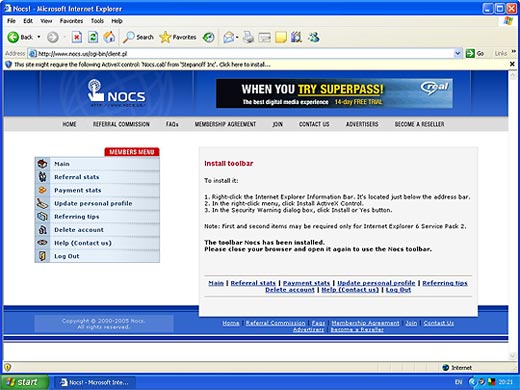This screenshot has width=520, height=390.
Task: Go to HOME in the site navigation
Action: 69,124
